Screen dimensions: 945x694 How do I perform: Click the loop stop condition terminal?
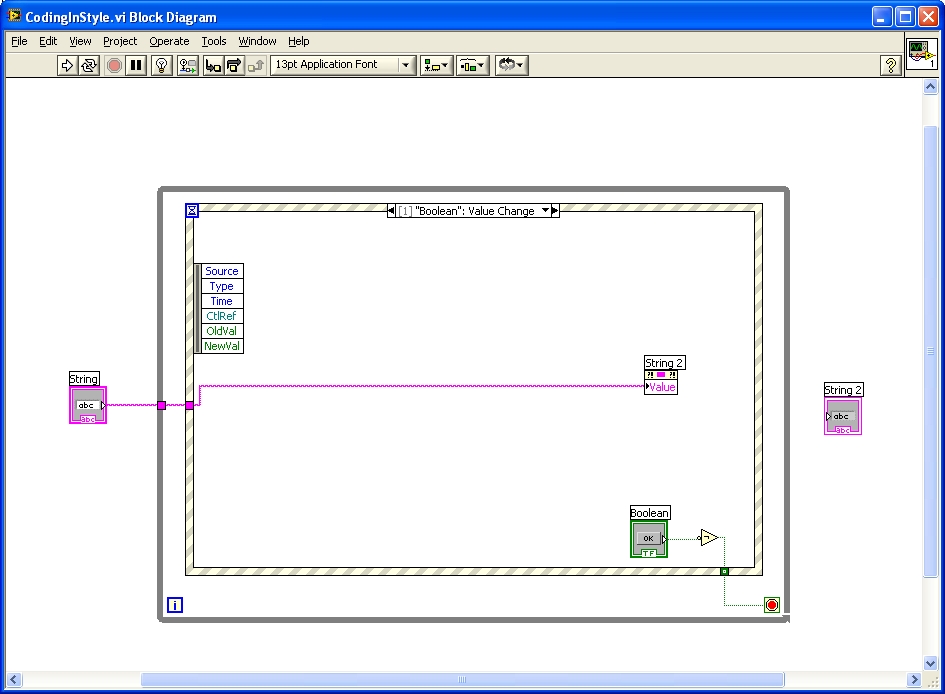click(771, 605)
